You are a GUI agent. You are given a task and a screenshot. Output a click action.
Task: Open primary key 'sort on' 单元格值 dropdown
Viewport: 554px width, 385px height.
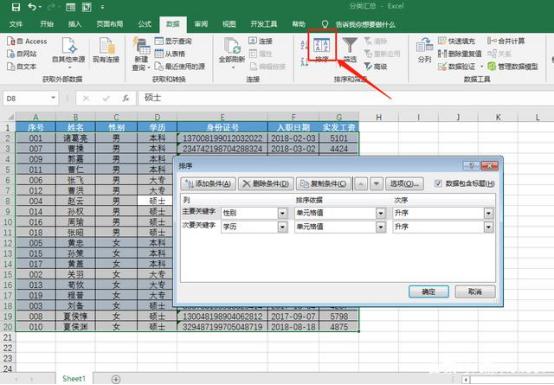click(x=381, y=213)
